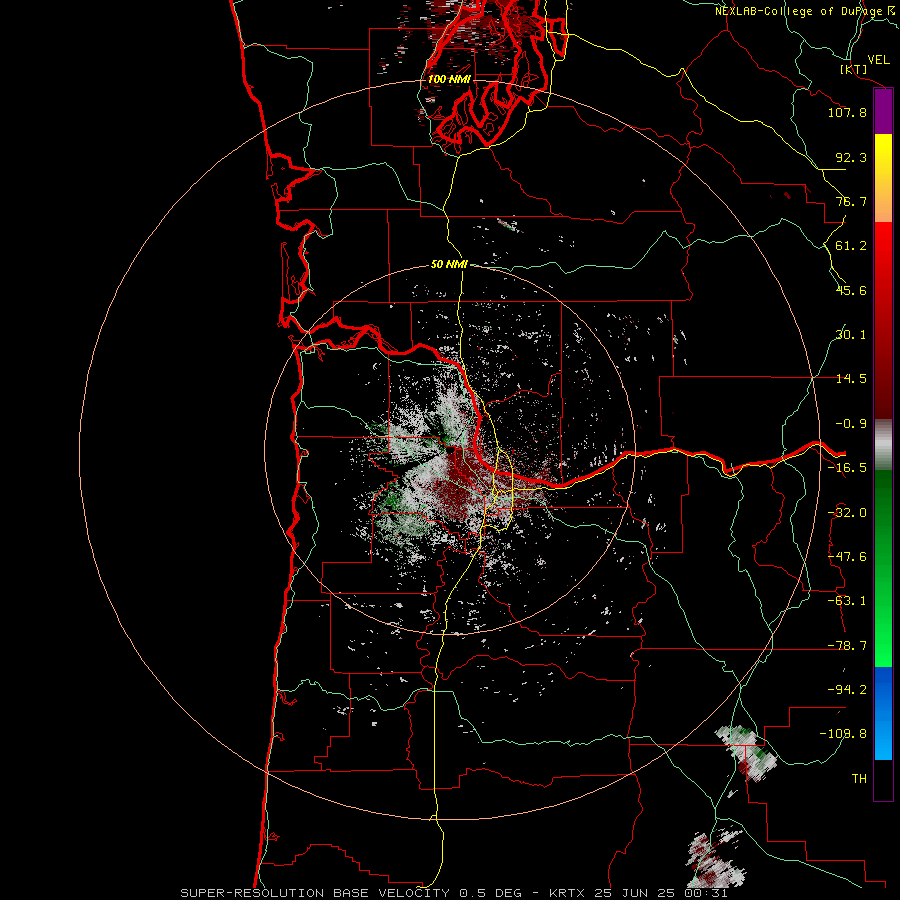
Task: Select the -16.5 scale value
Action: (x=847, y=468)
